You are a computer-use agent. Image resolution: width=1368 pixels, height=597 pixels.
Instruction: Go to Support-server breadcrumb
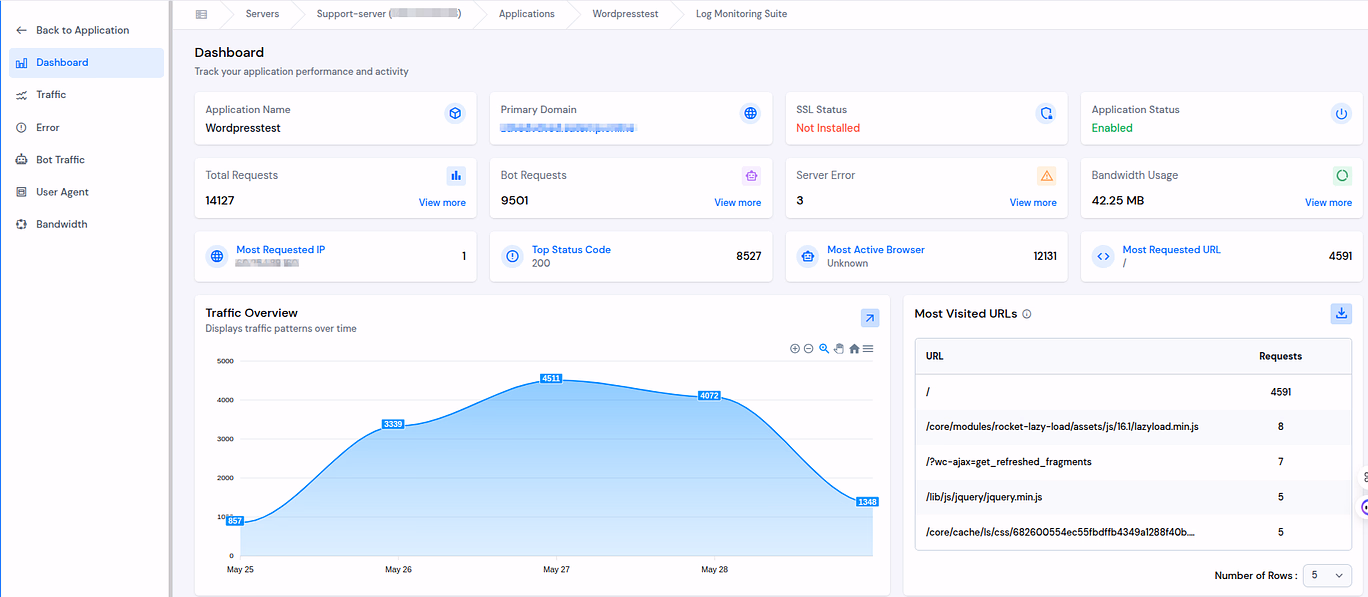(388, 14)
